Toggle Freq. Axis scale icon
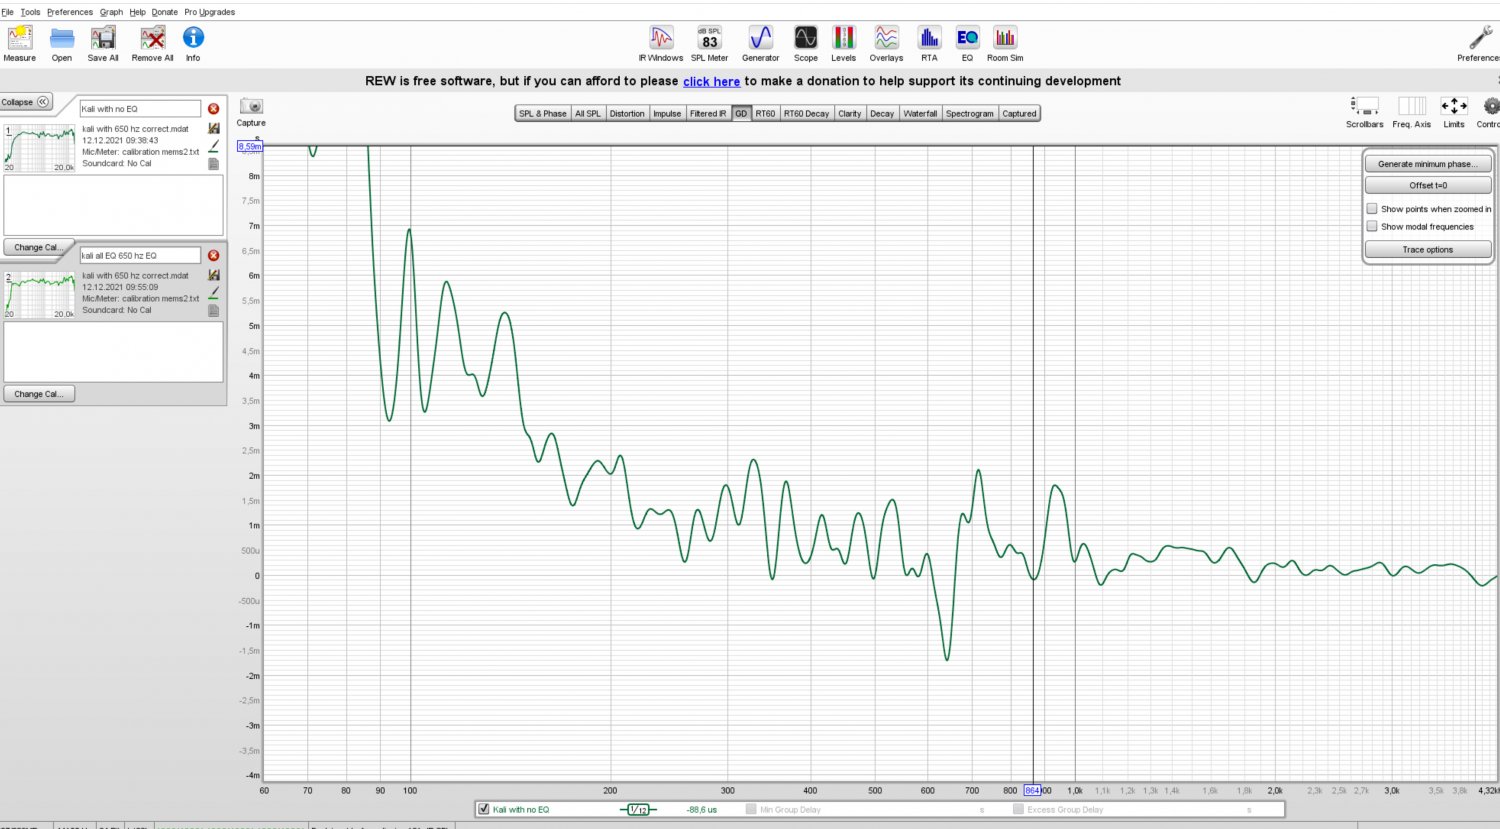Viewport: 1500px width, 829px height. click(1412, 106)
